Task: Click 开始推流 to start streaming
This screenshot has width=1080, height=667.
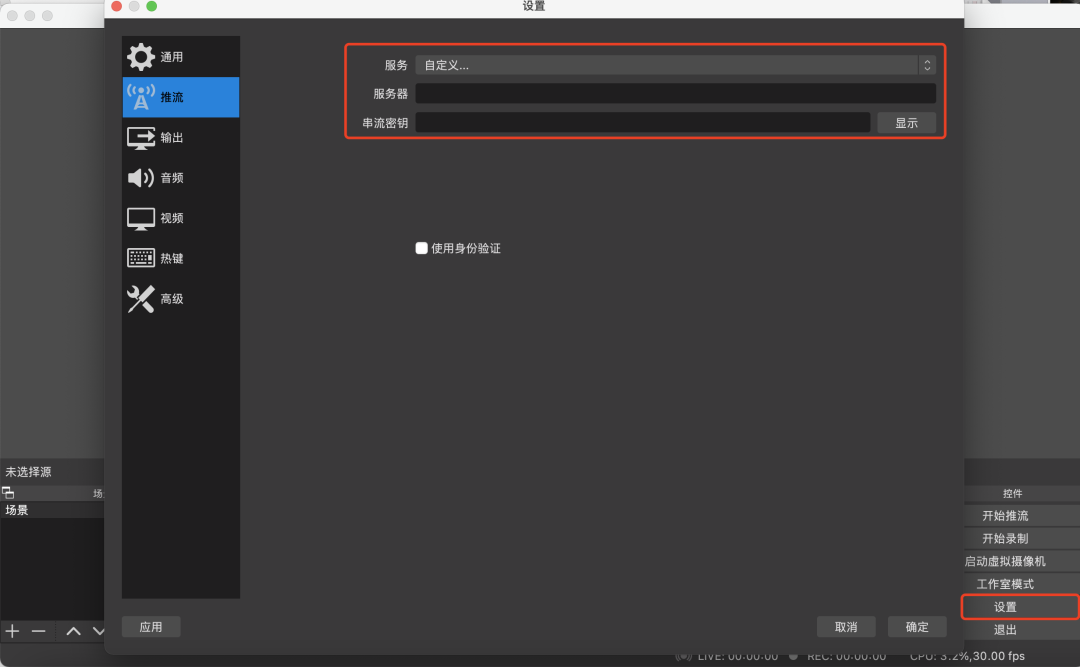Action: click(1020, 515)
